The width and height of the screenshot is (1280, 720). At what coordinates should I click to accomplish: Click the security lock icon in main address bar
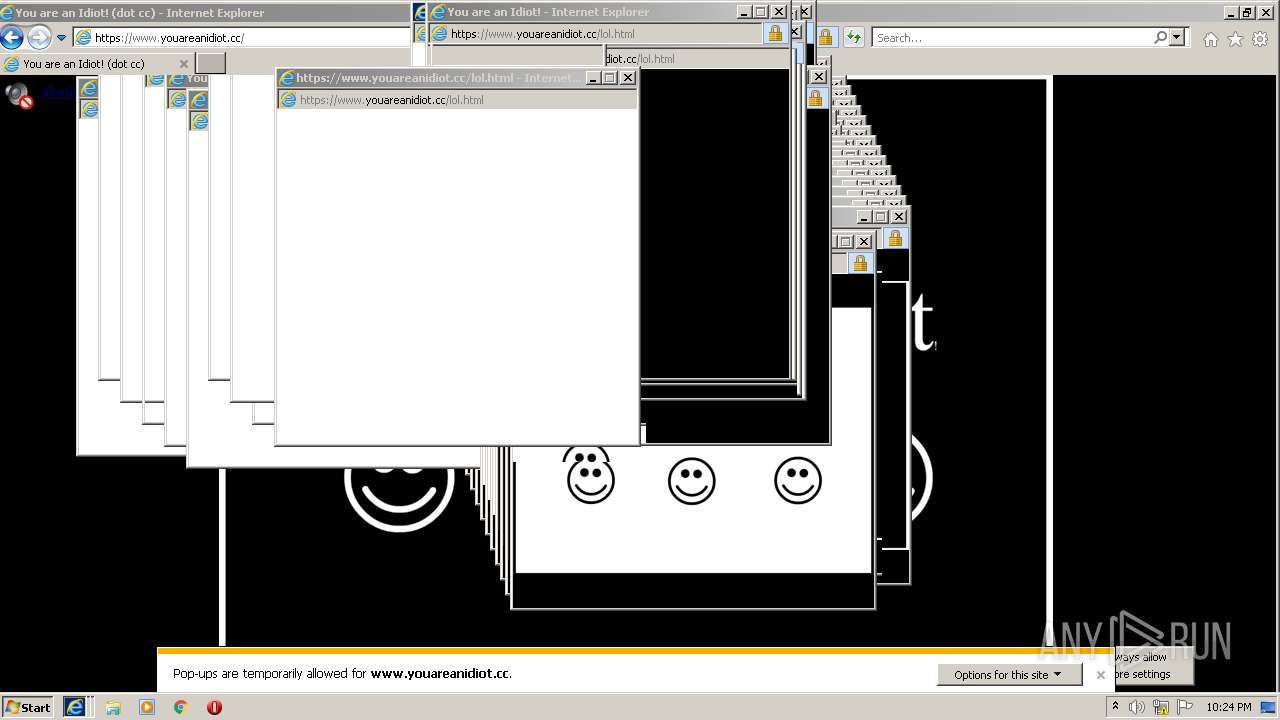coord(825,38)
